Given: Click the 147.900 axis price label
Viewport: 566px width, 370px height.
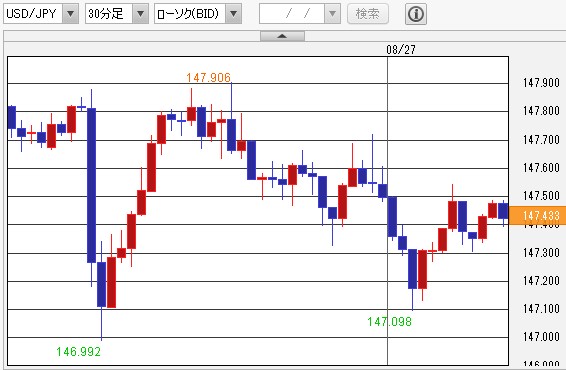Looking at the screenshot, I should point(541,83).
